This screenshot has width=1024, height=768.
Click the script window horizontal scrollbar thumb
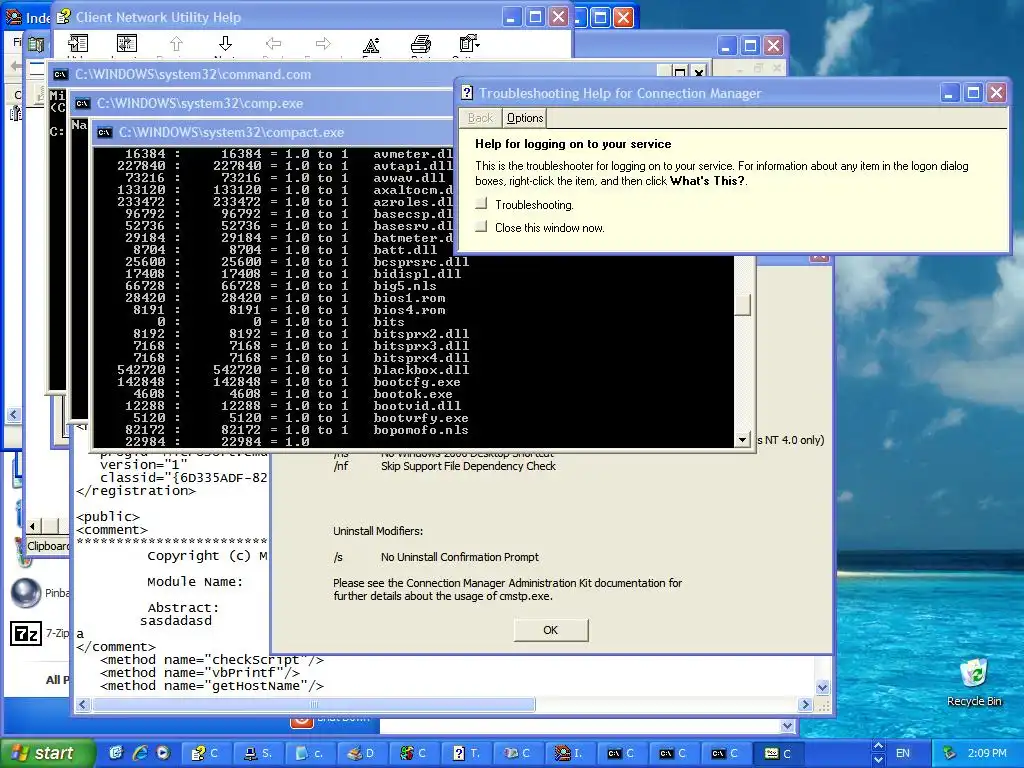point(313,705)
